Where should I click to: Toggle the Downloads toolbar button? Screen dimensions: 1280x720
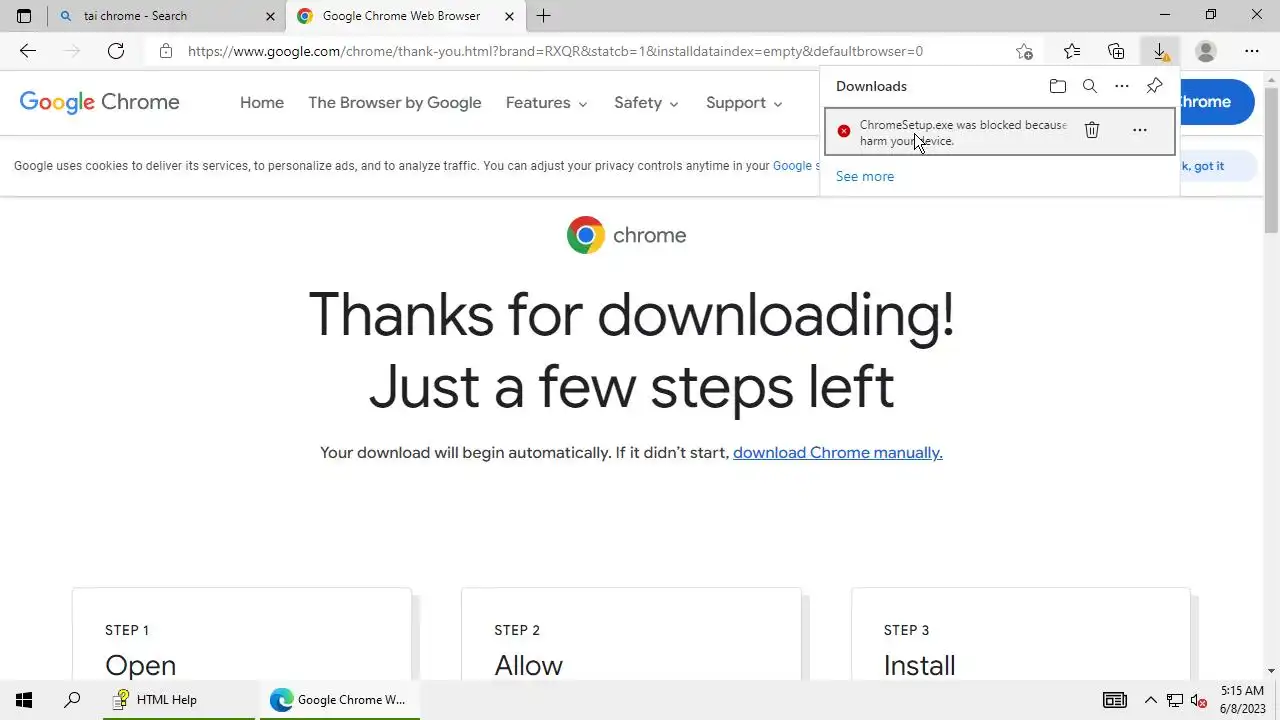point(1160,51)
